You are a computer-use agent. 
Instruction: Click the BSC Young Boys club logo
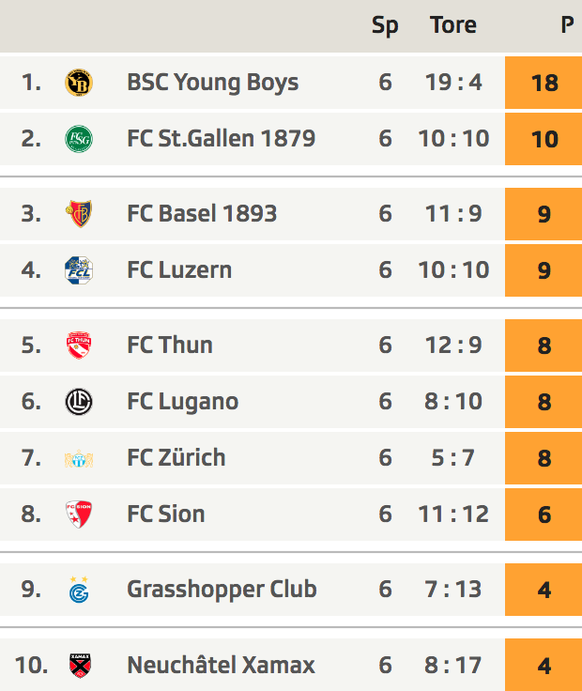(78, 83)
